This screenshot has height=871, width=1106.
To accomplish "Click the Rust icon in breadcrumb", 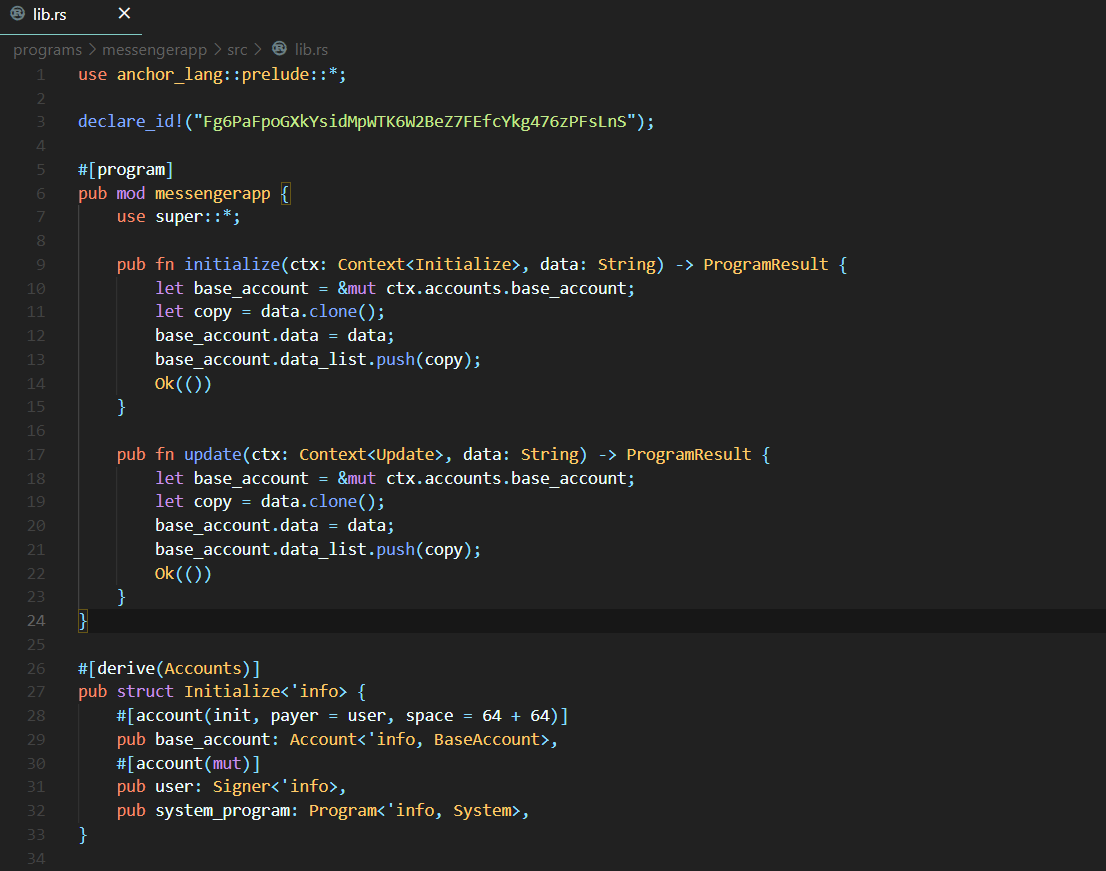I will click(x=280, y=48).
